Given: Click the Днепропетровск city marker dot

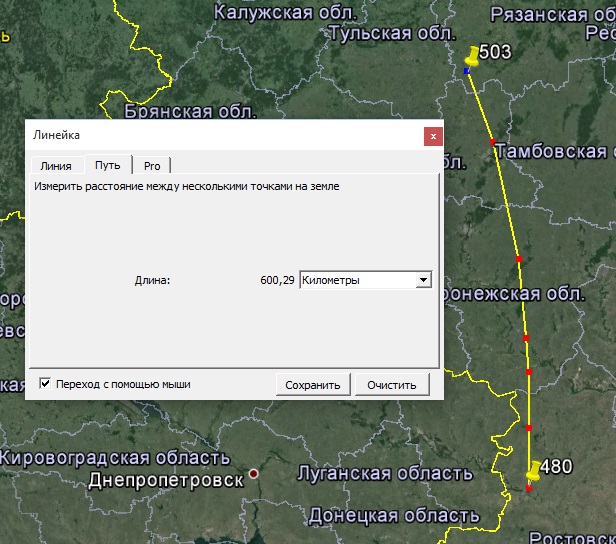Looking at the screenshot, I should (254, 473).
